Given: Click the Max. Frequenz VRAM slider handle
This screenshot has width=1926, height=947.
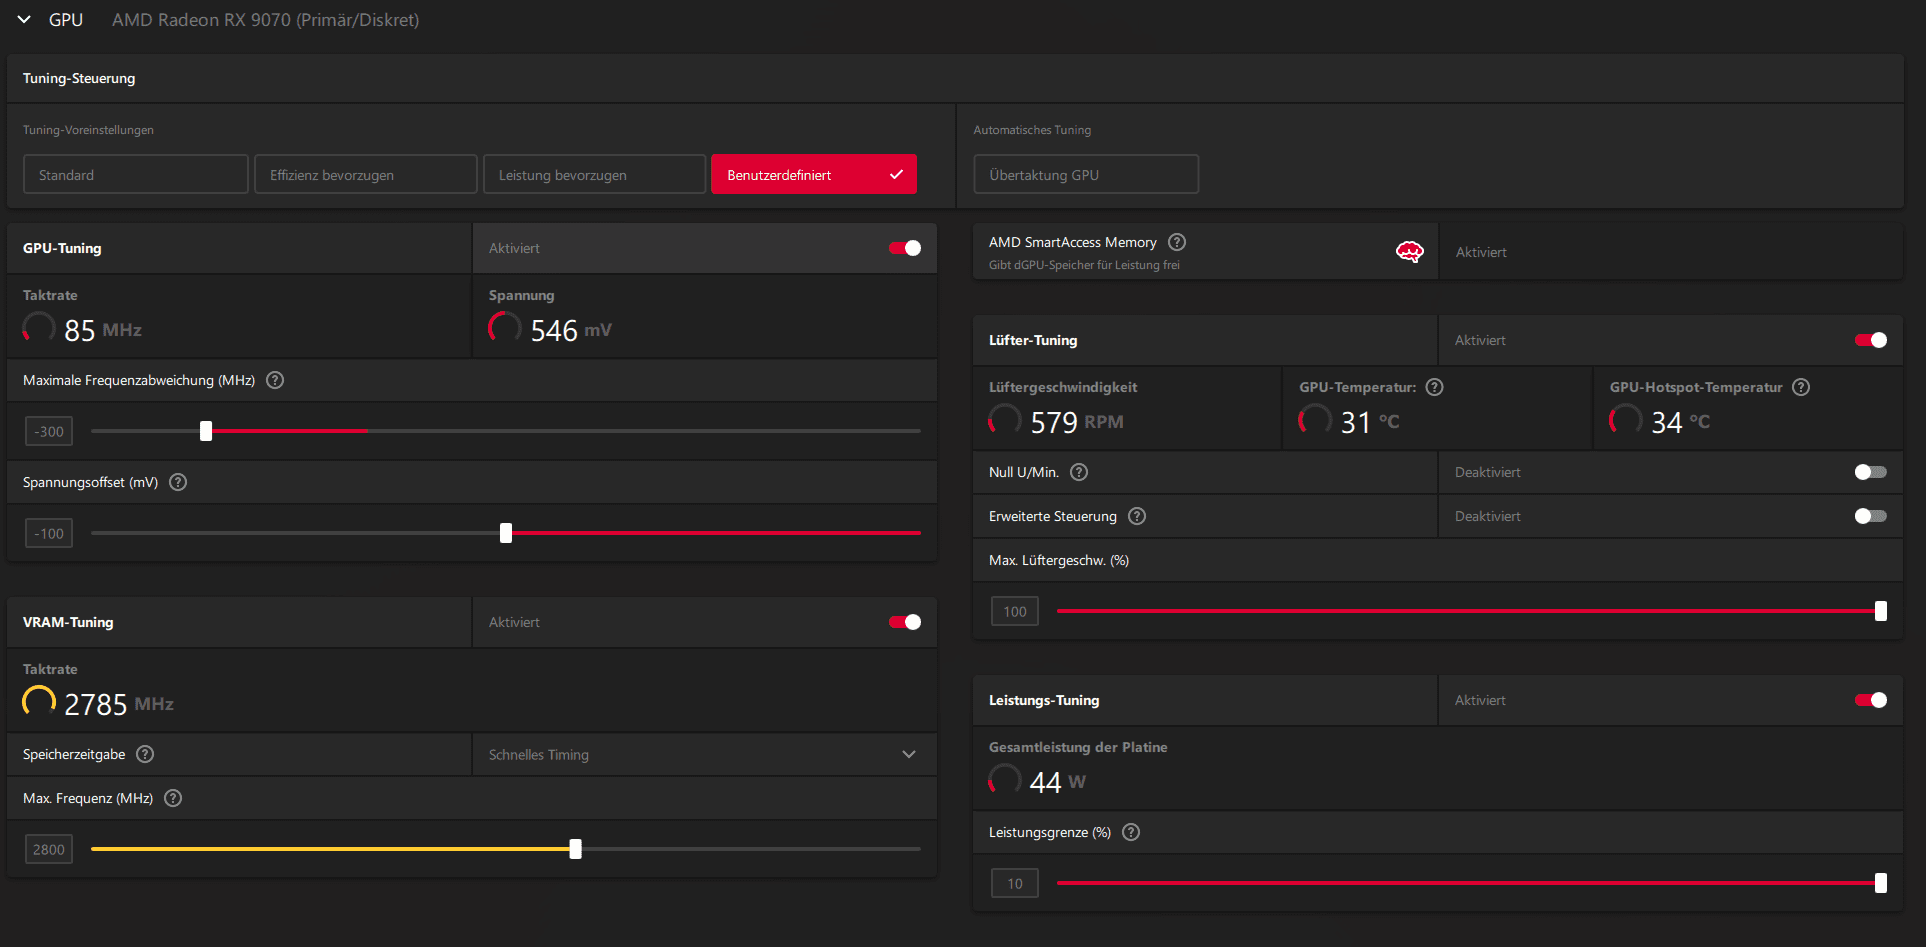Looking at the screenshot, I should point(575,849).
